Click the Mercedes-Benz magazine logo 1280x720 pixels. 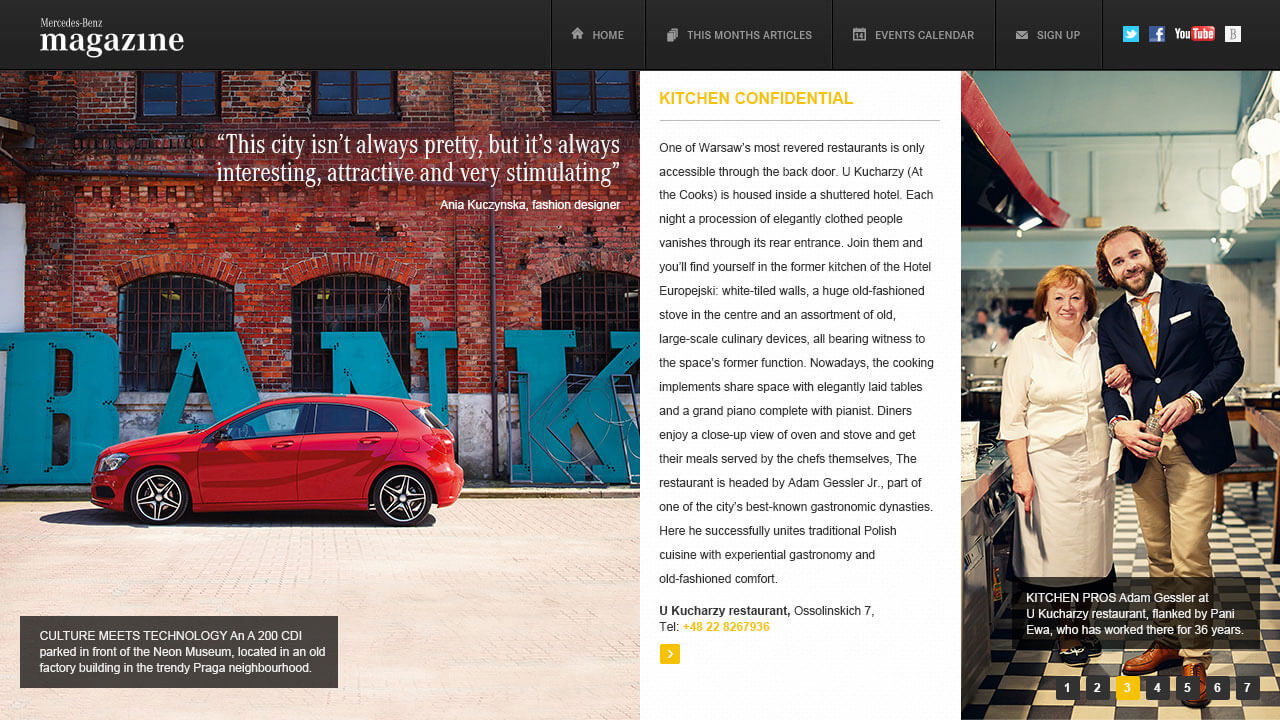tap(112, 37)
